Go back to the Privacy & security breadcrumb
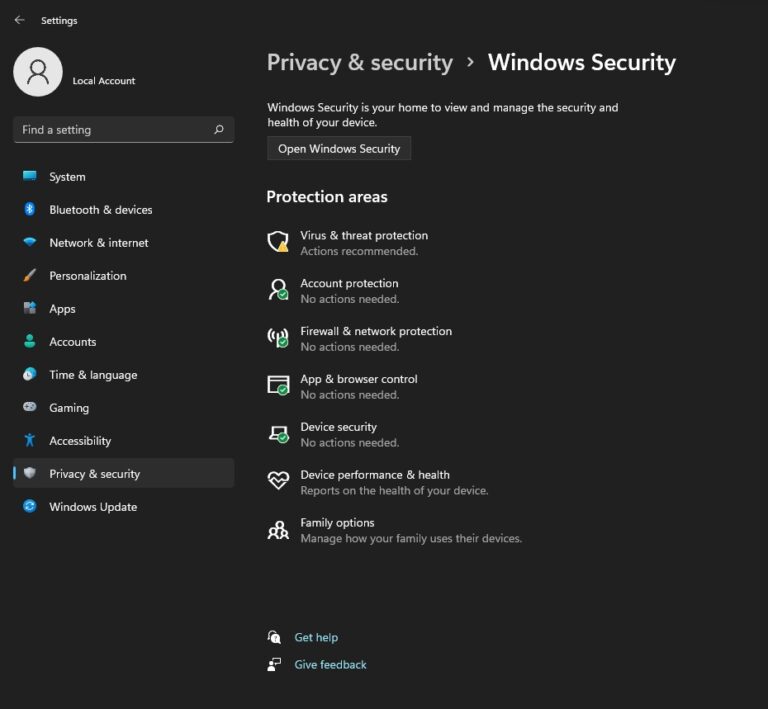 360,63
